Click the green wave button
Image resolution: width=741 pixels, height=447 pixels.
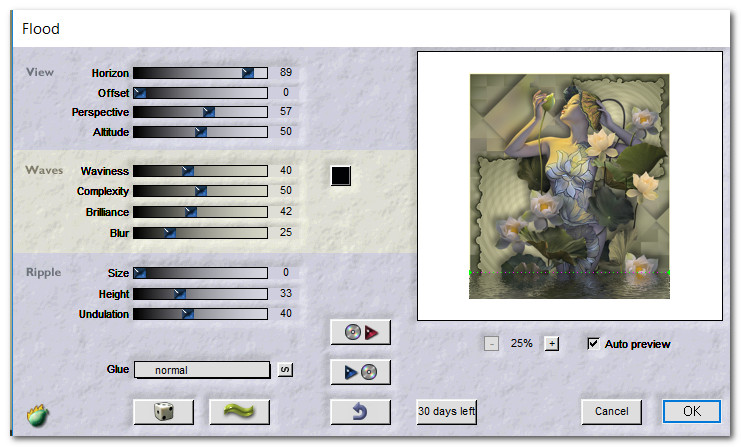240,411
